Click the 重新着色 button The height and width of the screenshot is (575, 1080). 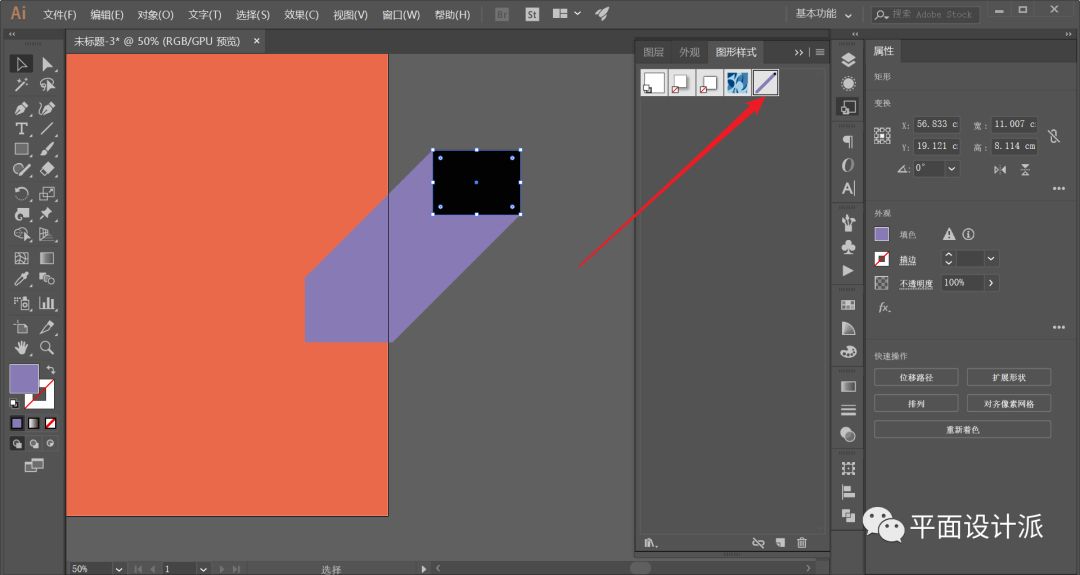point(962,429)
